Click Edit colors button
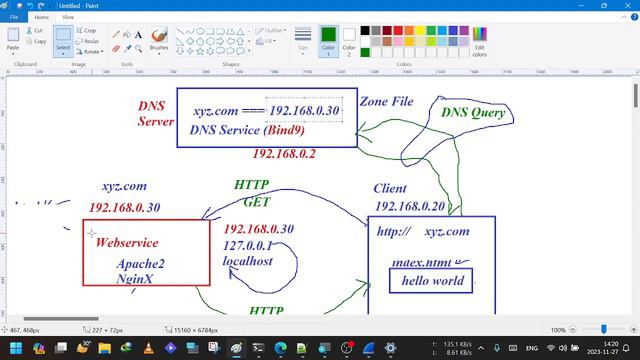 coord(480,41)
